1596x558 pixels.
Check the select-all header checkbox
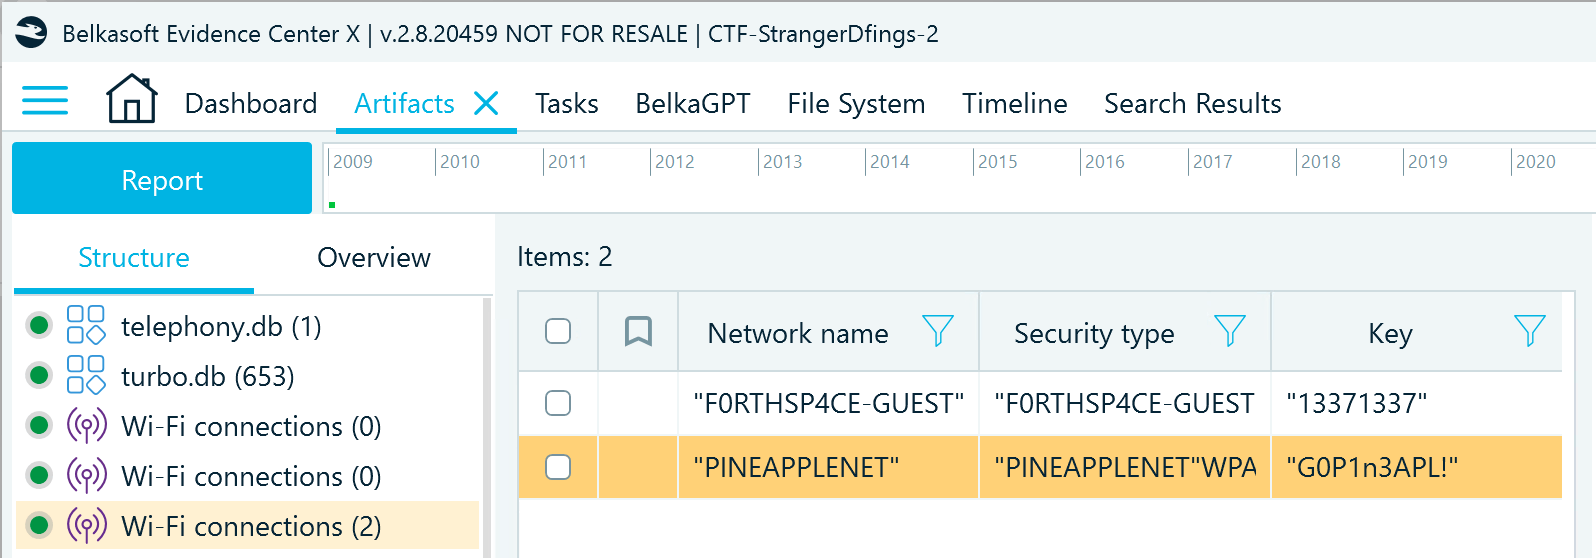558,331
